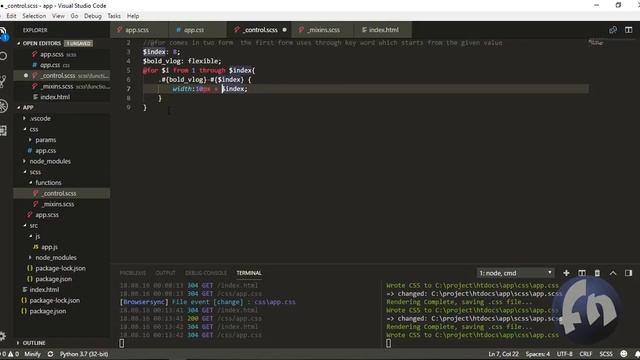Close the unsaved _control.scss tab via dot
Image resolution: width=640 pixels, height=360 pixels.
[284, 30]
